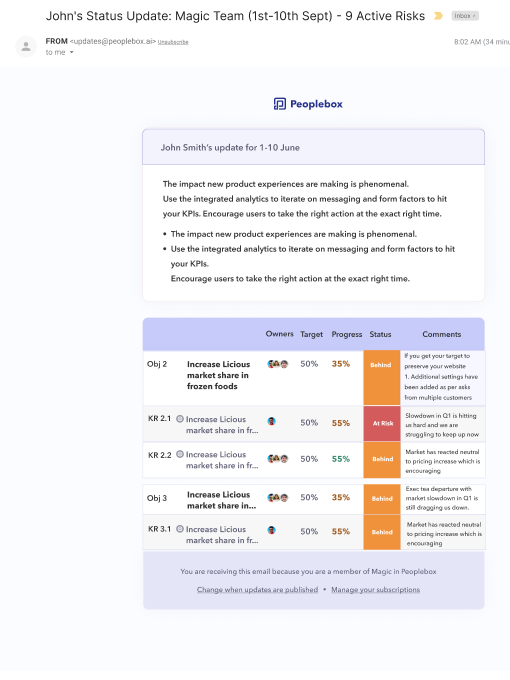The width and height of the screenshot is (510, 680).
Task: Click the Unsubscribe link
Action: (x=173, y=42)
